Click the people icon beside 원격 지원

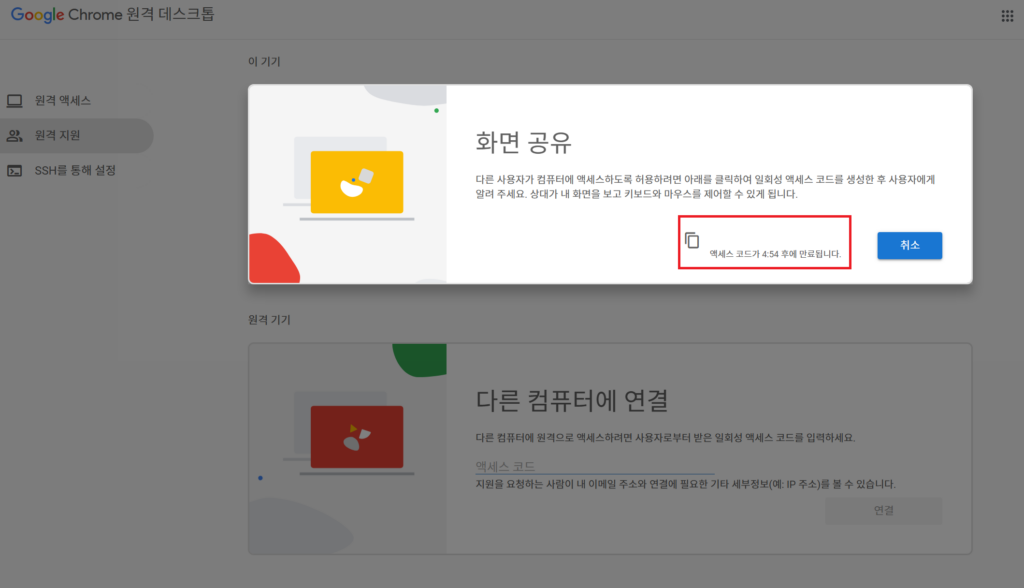[15, 136]
